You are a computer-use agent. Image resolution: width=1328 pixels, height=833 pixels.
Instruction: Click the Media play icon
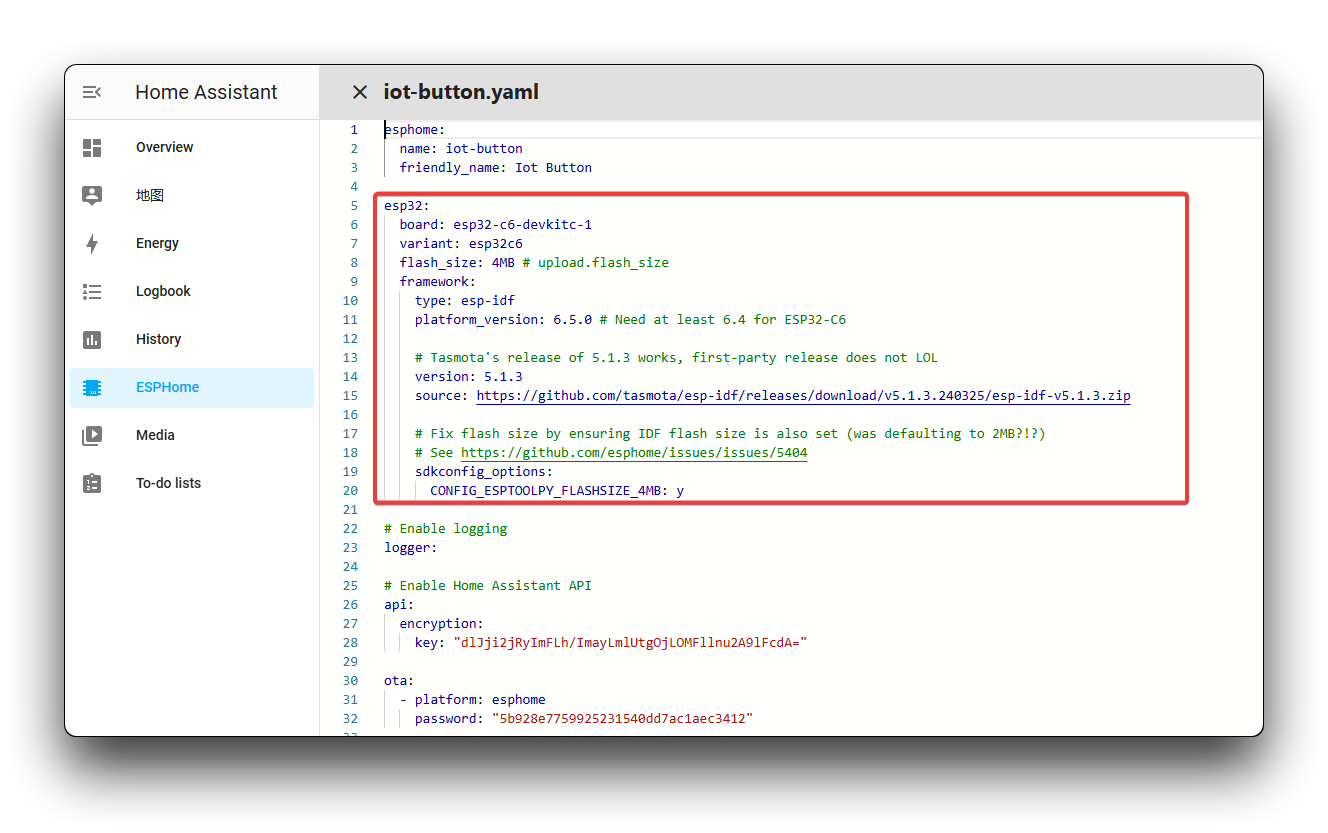click(x=92, y=435)
